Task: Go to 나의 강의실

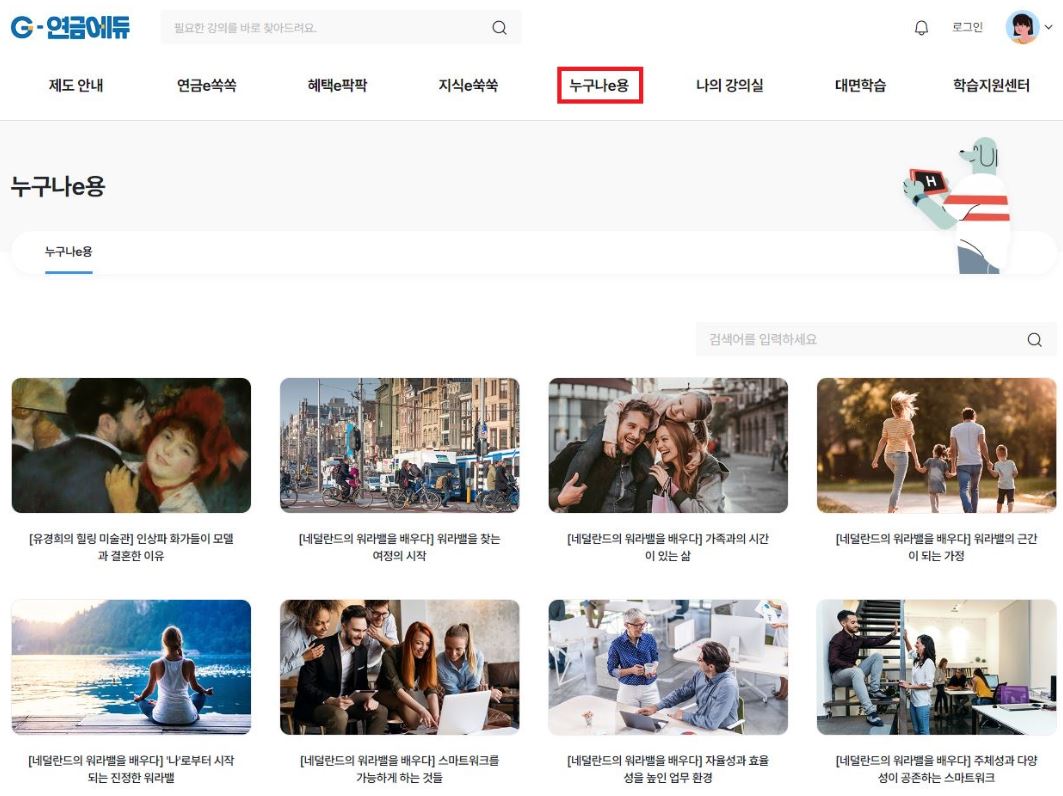Action: coord(729,86)
